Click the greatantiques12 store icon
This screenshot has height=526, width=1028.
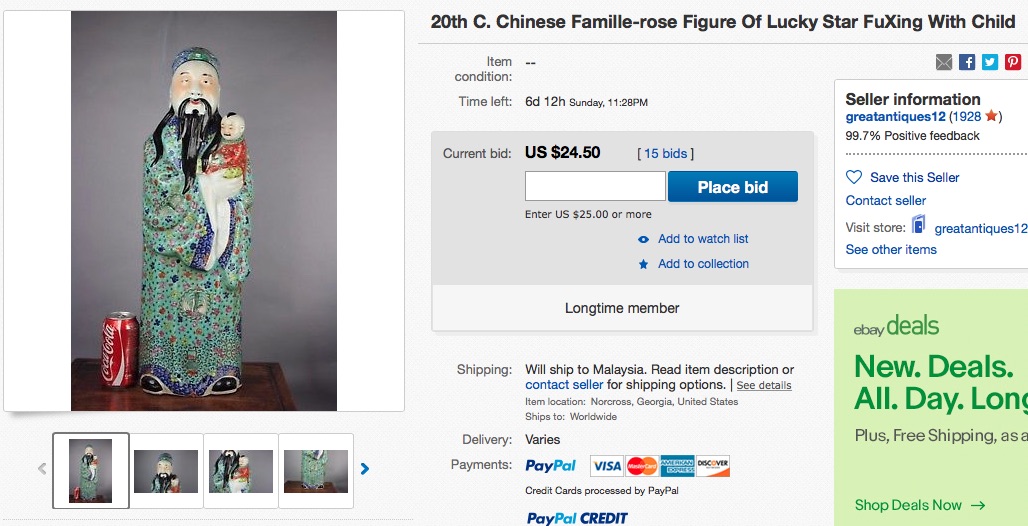pyautogui.click(x=918, y=226)
